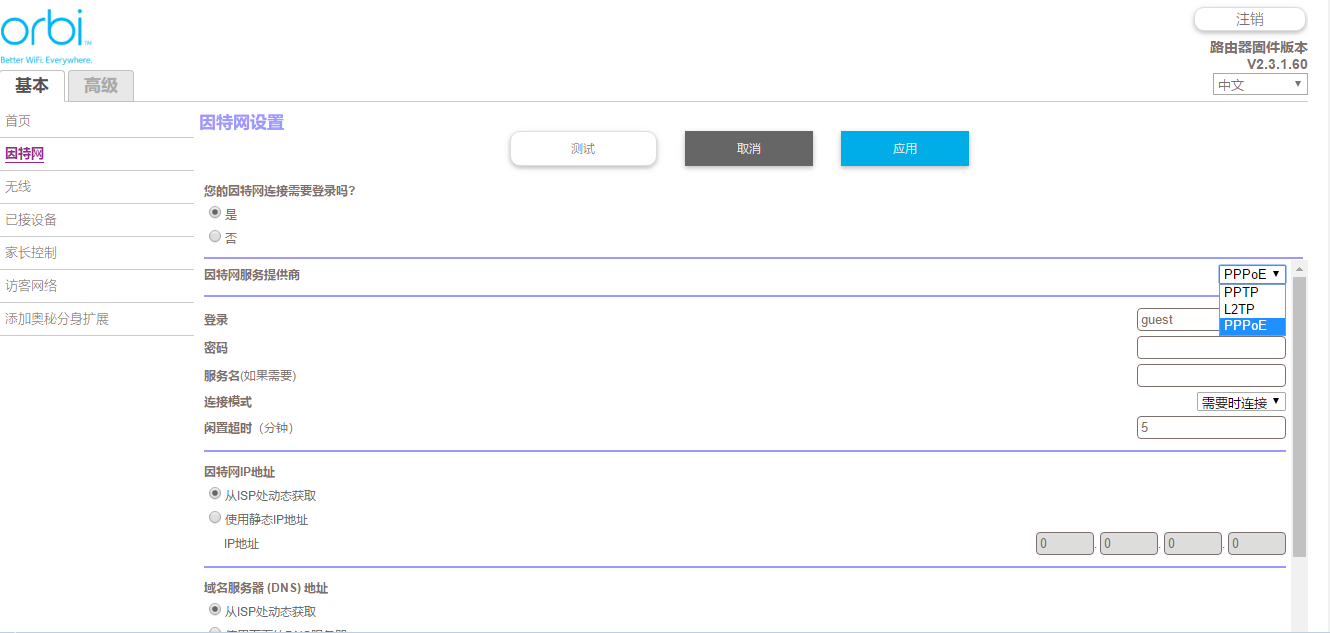Click the 闲置超时 timeout field

pos(1210,427)
